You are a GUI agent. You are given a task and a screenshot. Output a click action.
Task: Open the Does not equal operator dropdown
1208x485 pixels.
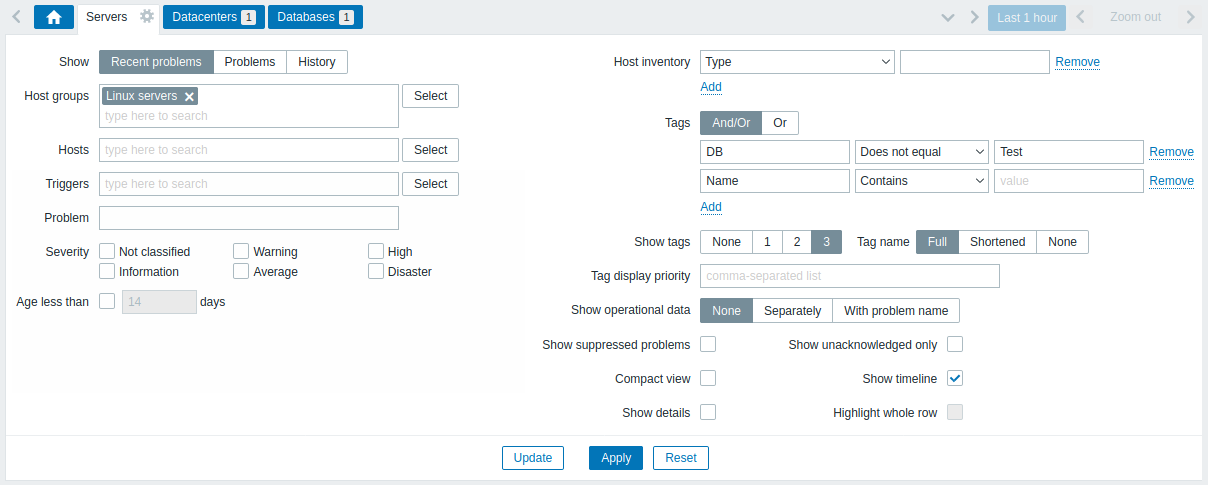pos(921,152)
